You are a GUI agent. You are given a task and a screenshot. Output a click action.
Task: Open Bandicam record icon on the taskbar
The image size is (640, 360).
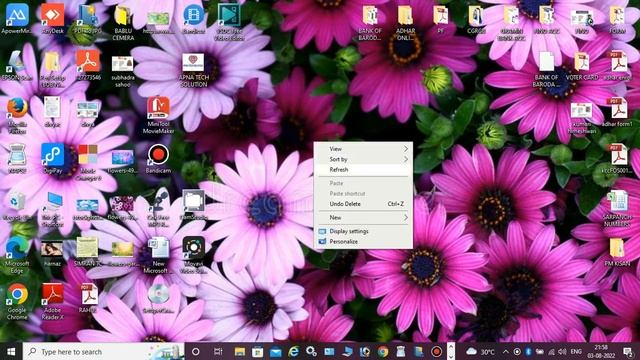click(436, 351)
